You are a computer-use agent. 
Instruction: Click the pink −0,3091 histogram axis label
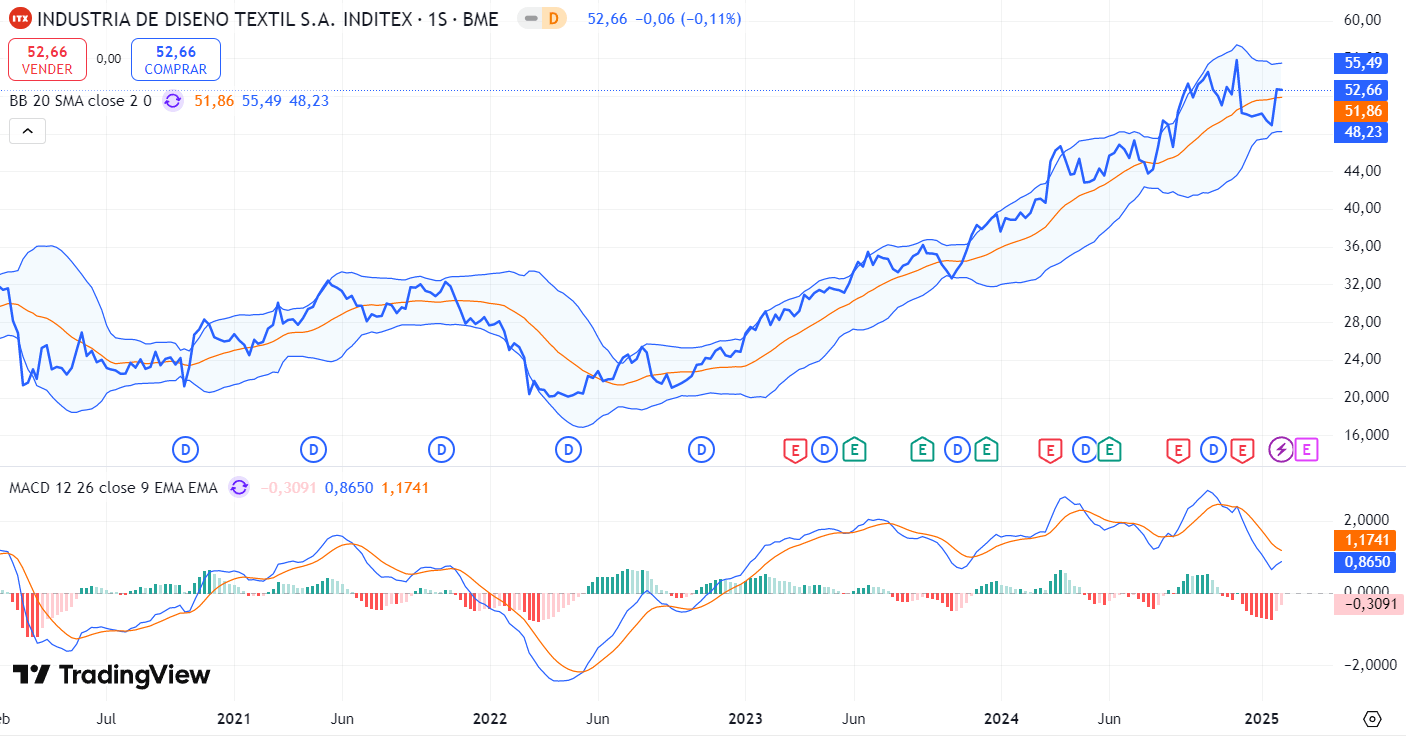click(1369, 603)
